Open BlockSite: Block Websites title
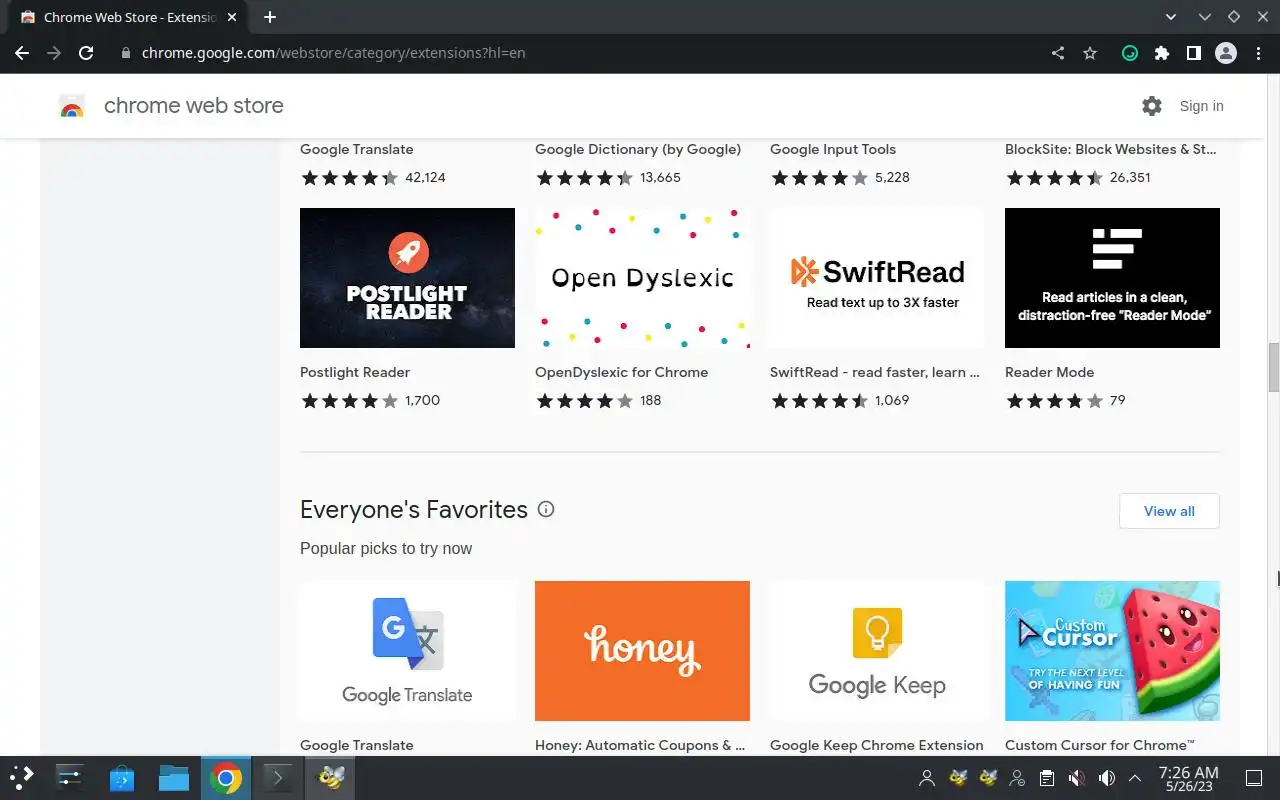1280x800 pixels. [1111, 149]
